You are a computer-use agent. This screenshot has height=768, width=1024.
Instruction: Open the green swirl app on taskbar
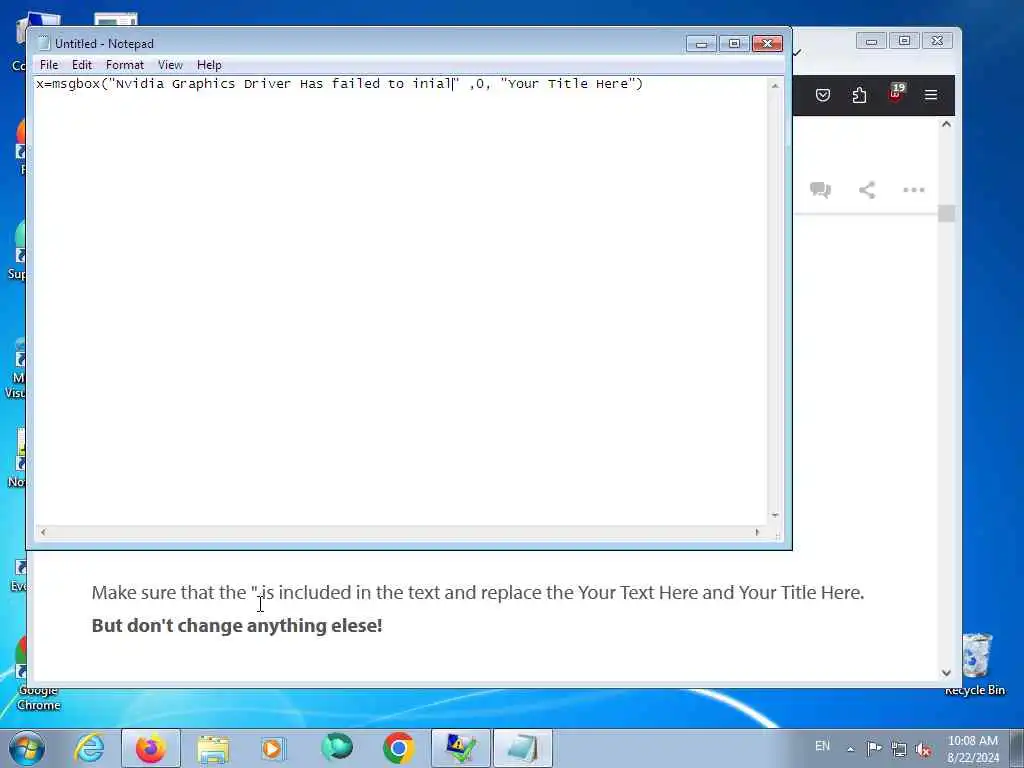(x=337, y=748)
